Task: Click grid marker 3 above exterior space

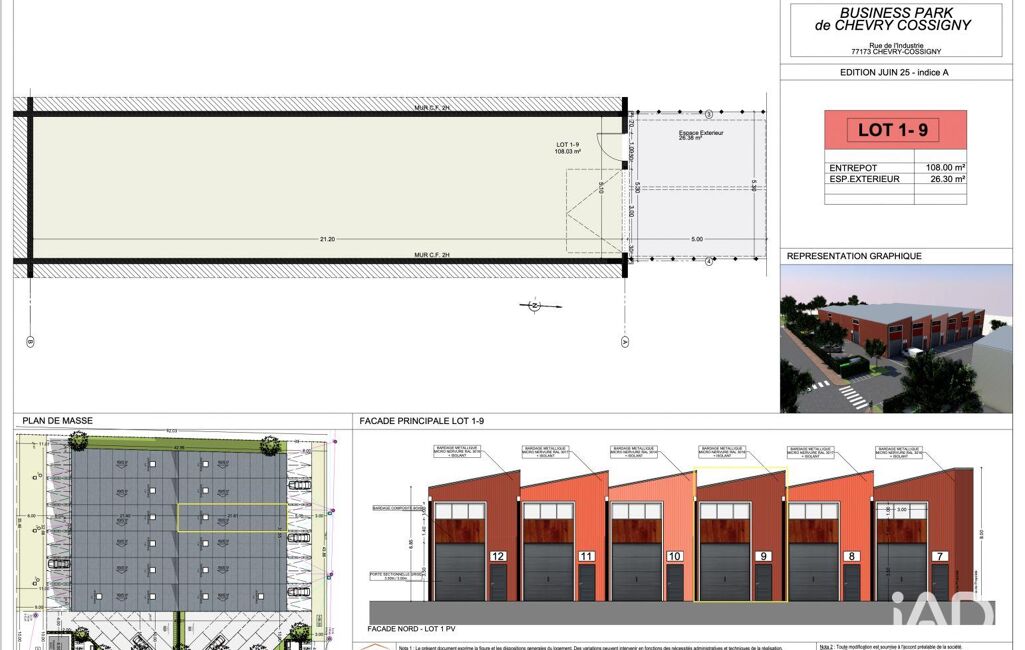Action: 708,113
